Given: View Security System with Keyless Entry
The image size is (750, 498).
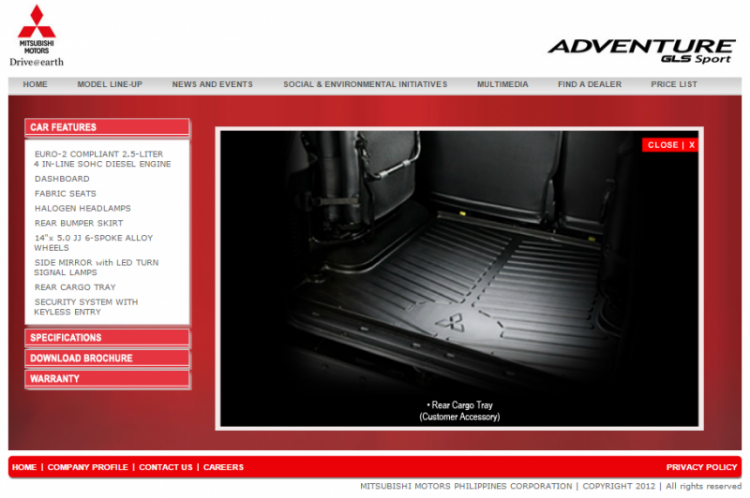Looking at the screenshot, I should [86, 307].
